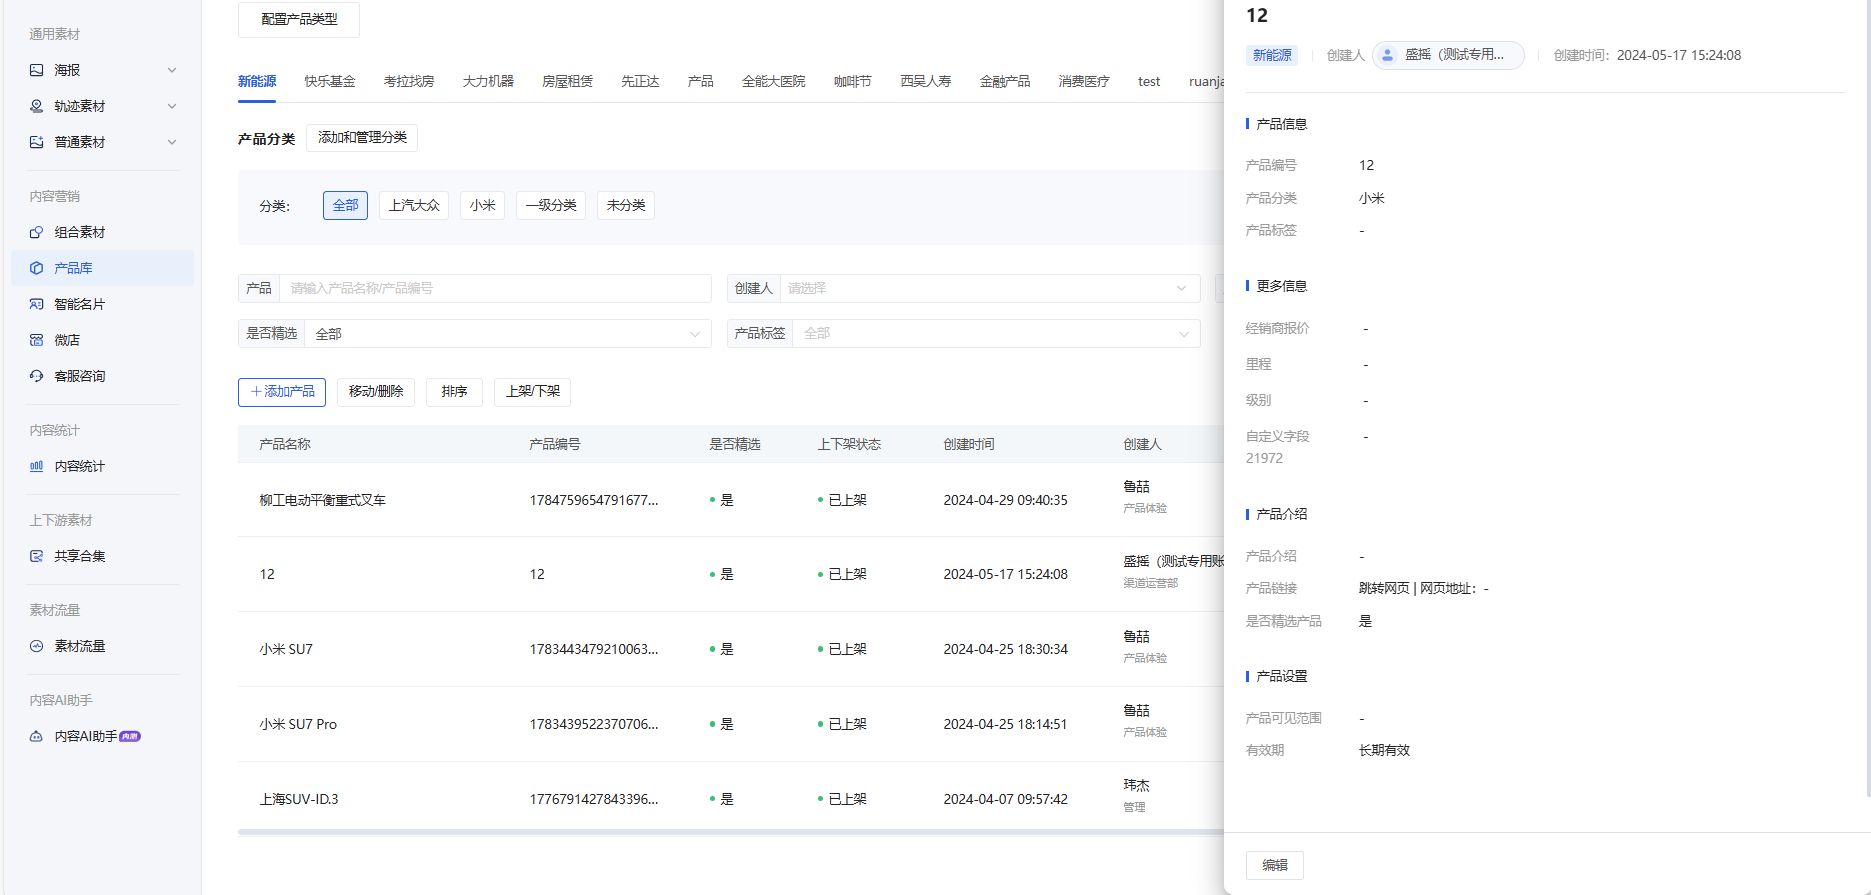Click the 素材流量 sidebar icon
The height and width of the screenshot is (895, 1871).
(37, 646)
